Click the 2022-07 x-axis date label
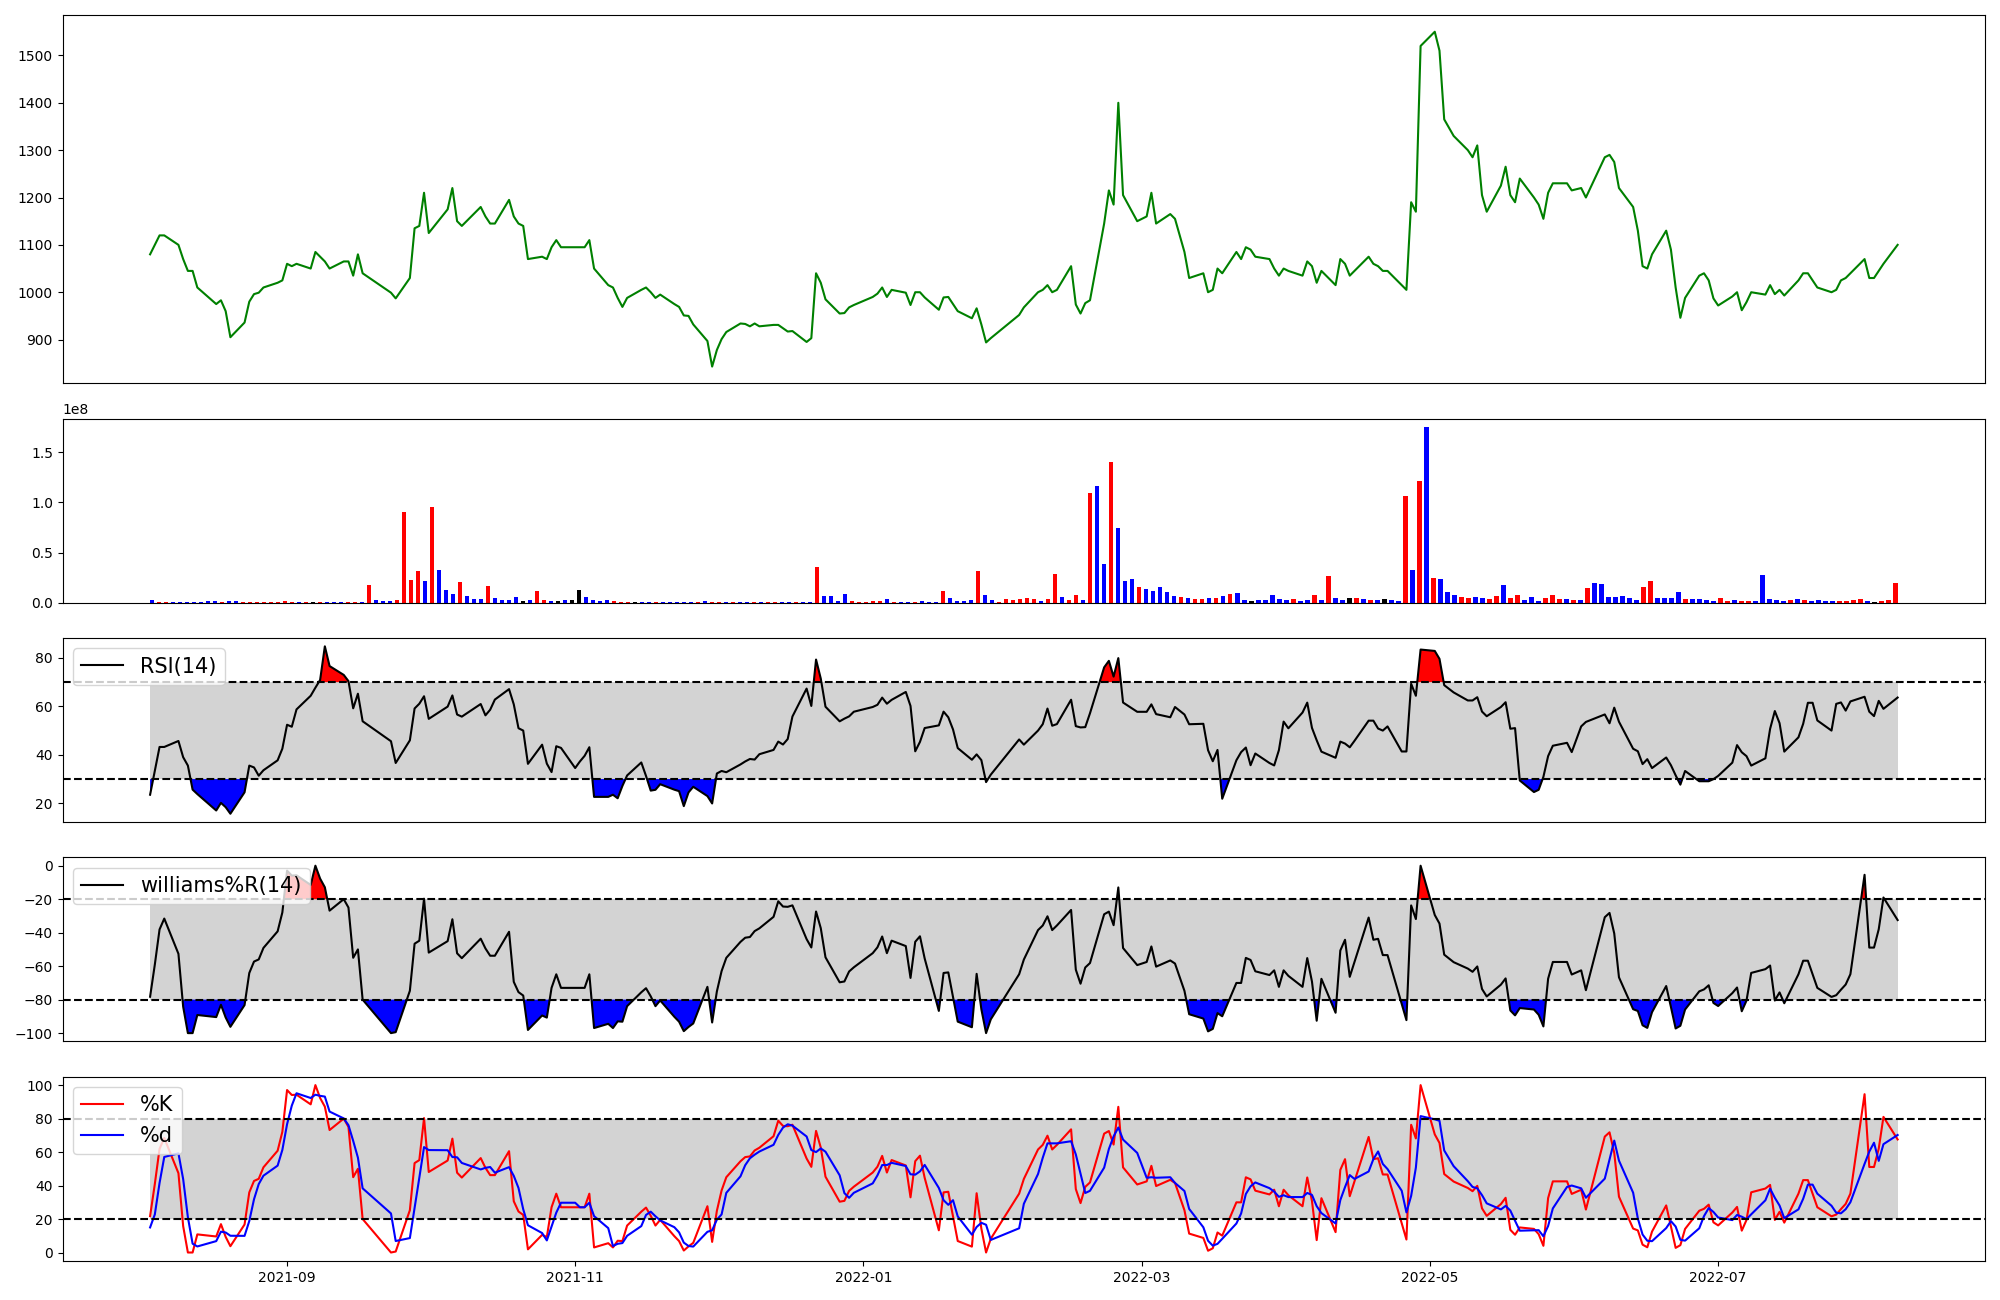The image size is (2000, 1300). tap(1717, 1277)
